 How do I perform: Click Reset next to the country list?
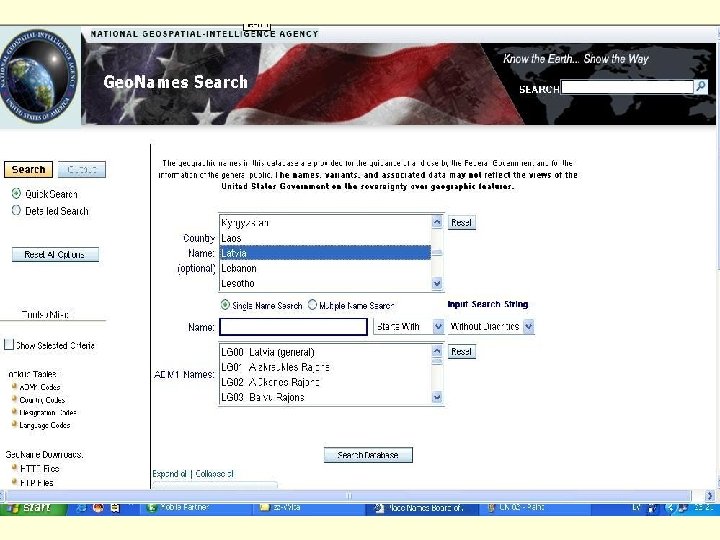point(461,223)
